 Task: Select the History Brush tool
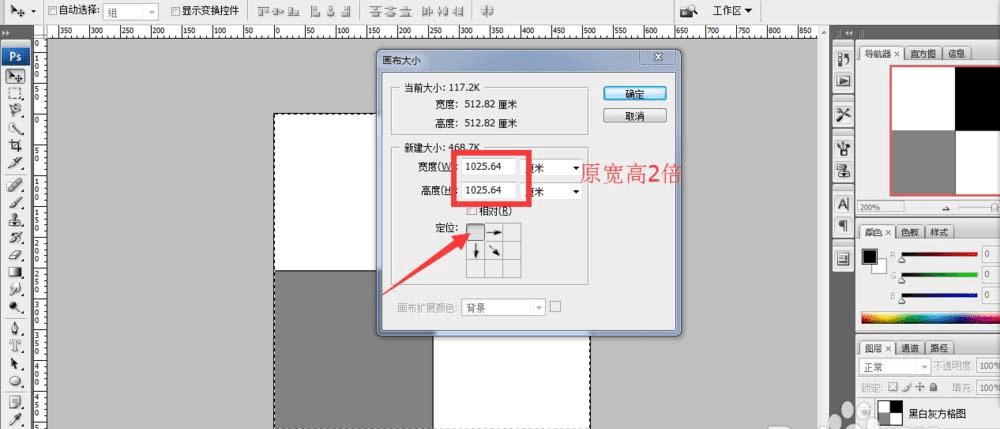click(15, 238)
